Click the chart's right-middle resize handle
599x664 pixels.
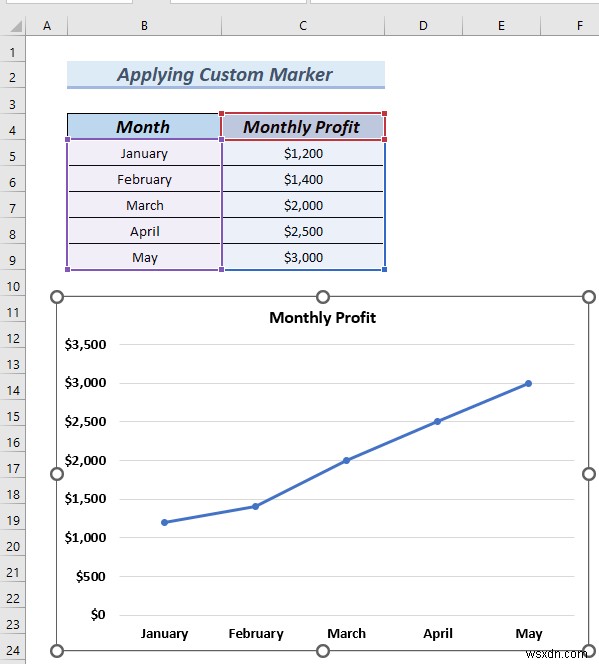pos(589,474)
